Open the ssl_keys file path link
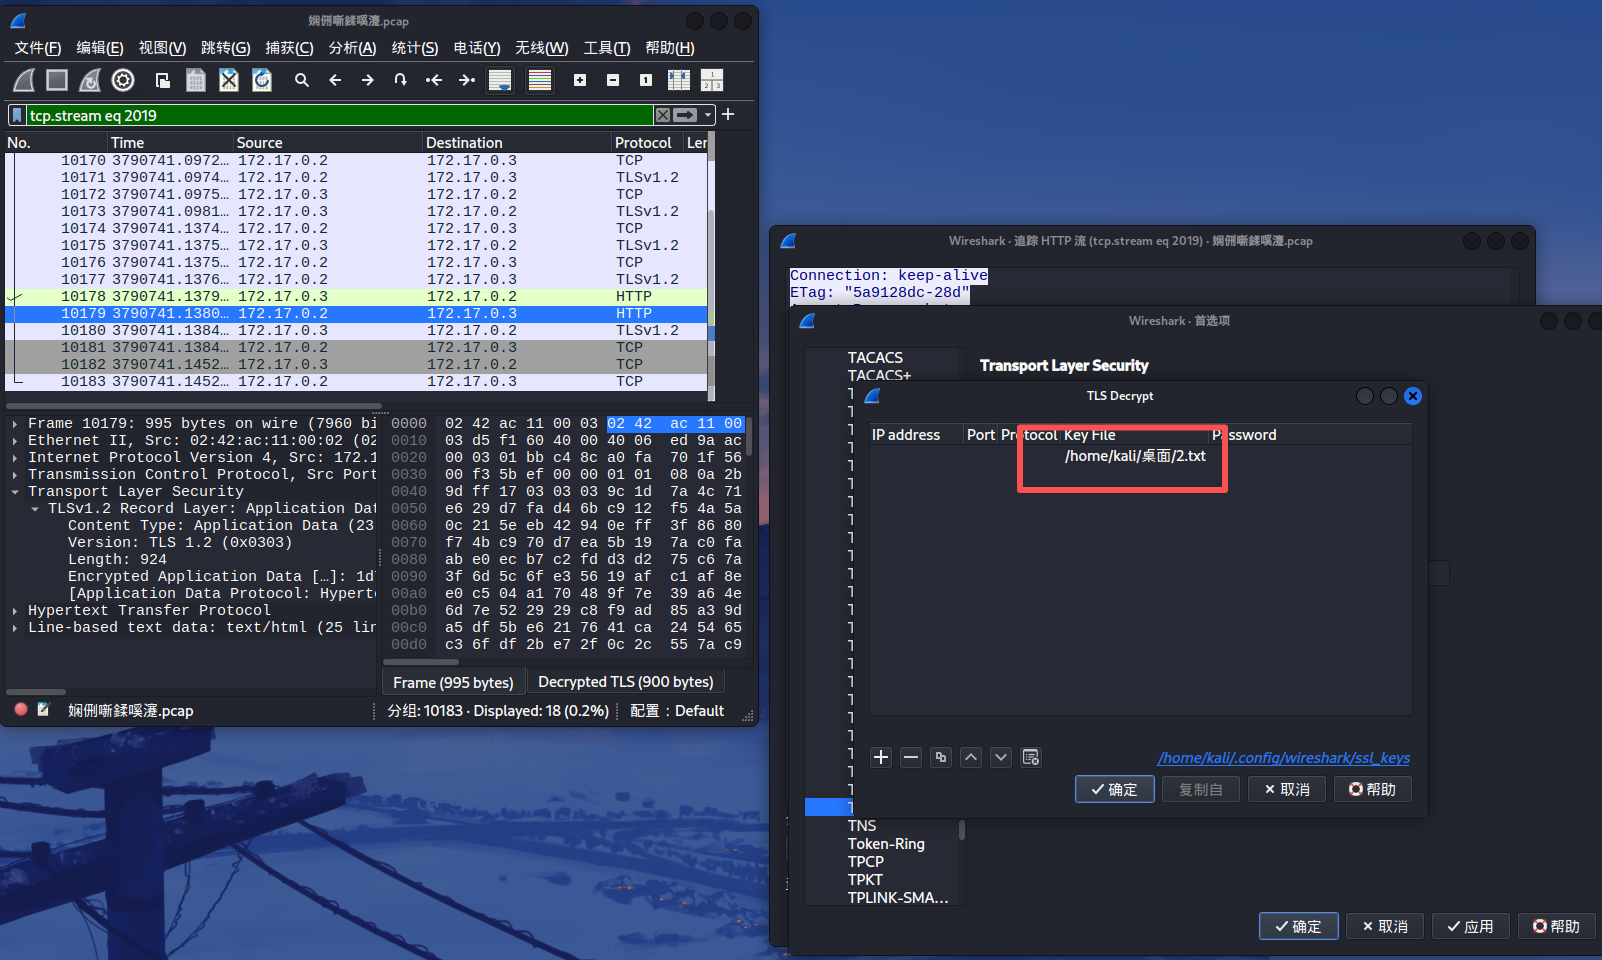 click(x=1283, y=758)
